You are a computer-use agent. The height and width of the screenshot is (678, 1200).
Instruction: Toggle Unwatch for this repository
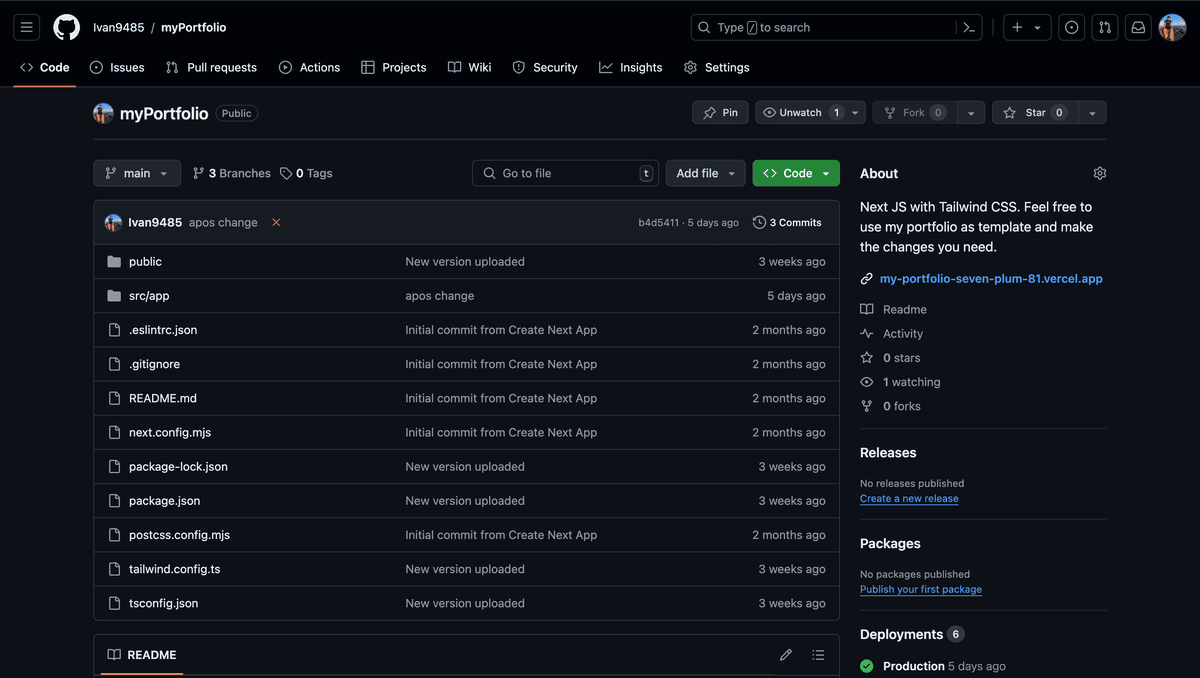[802, 113]
